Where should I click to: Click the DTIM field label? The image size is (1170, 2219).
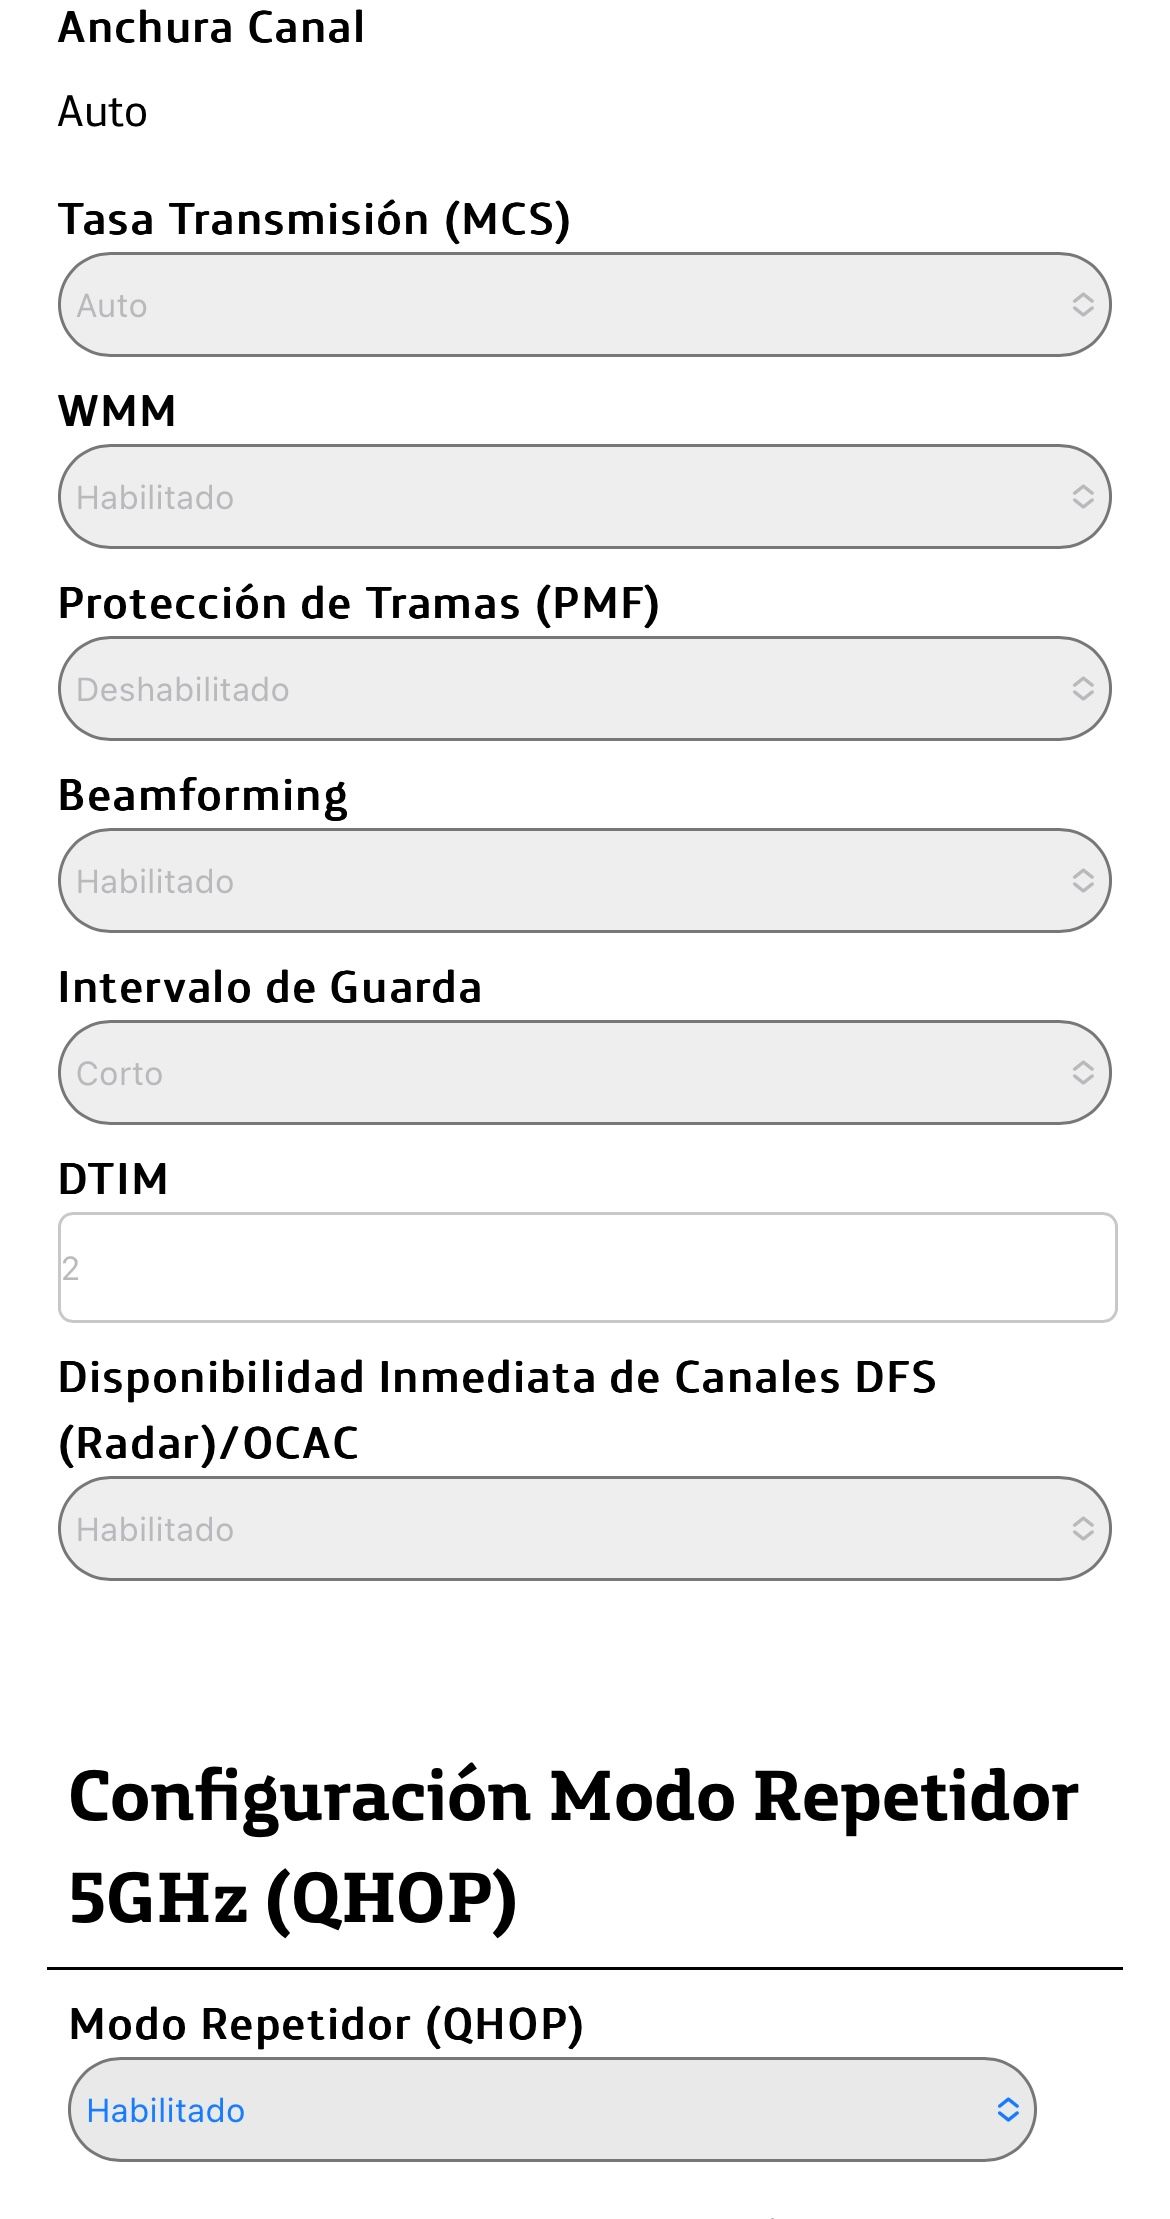(113, 1180)
